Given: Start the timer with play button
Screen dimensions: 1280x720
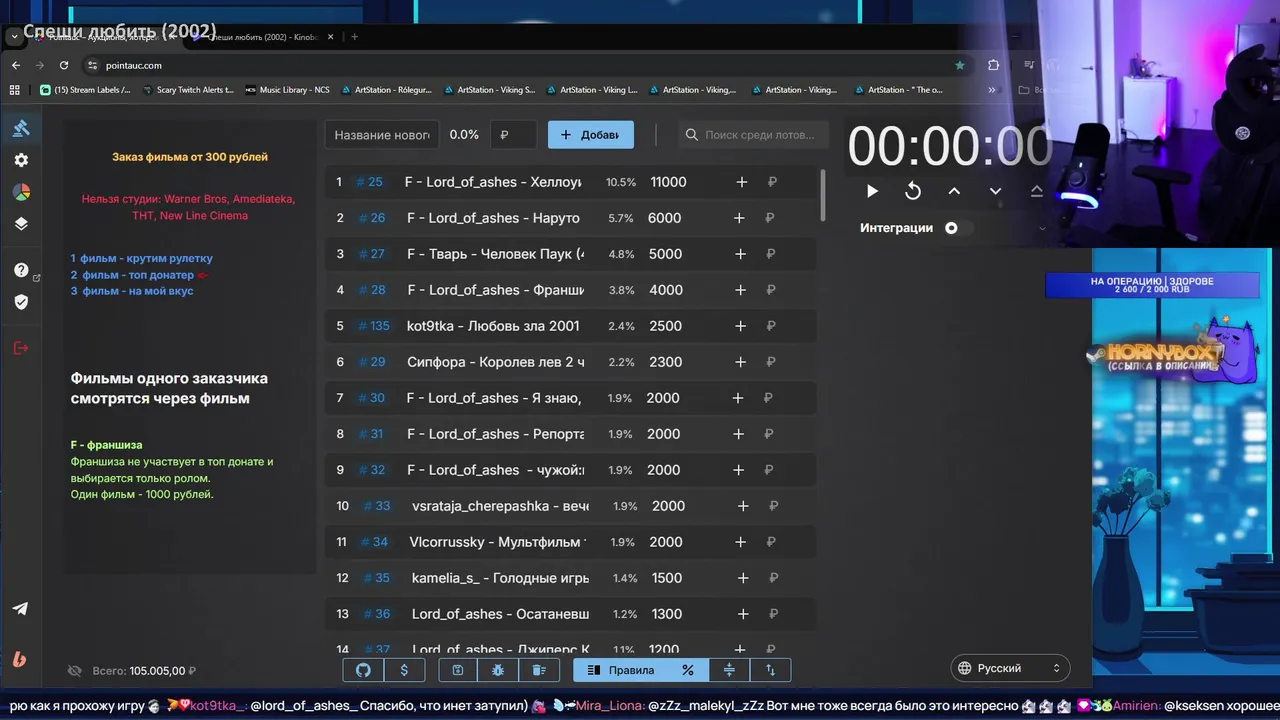Looking at the screenshot, I should click(872, 191).
